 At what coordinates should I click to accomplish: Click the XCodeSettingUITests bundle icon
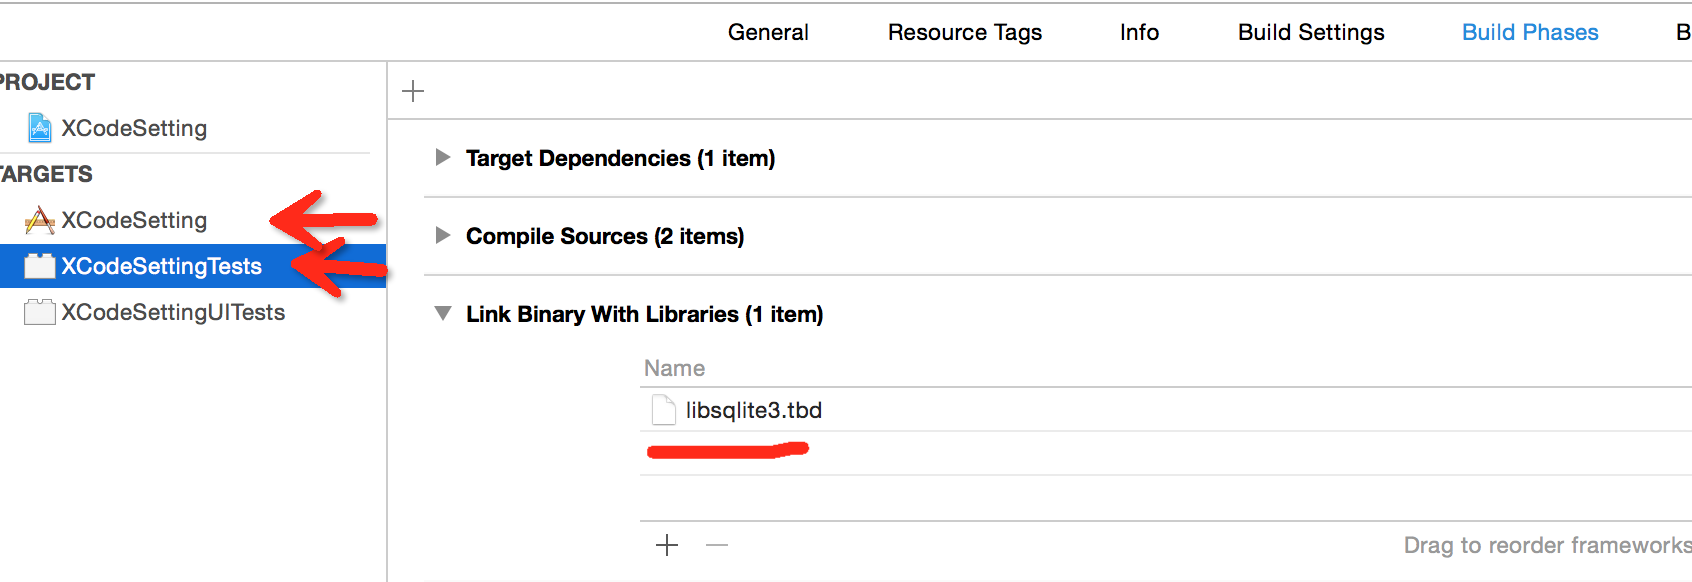tap(40, 312)
